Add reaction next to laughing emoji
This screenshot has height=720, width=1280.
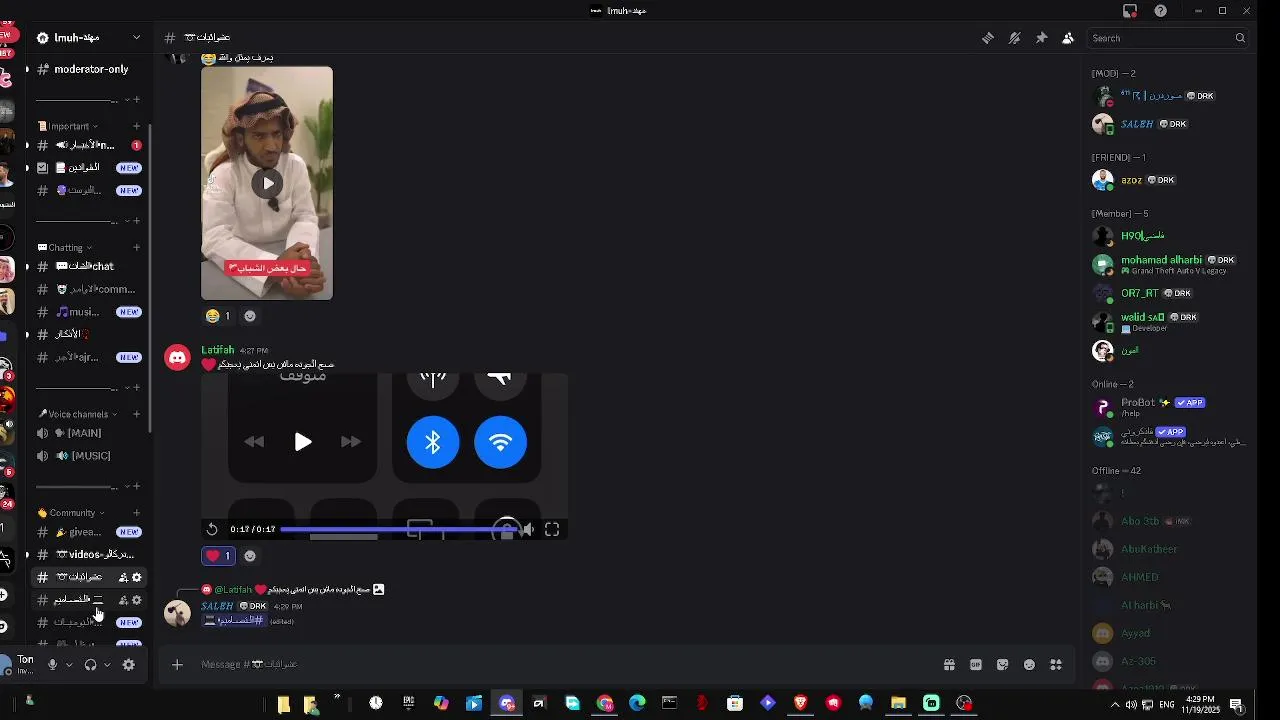pos(250,316)
